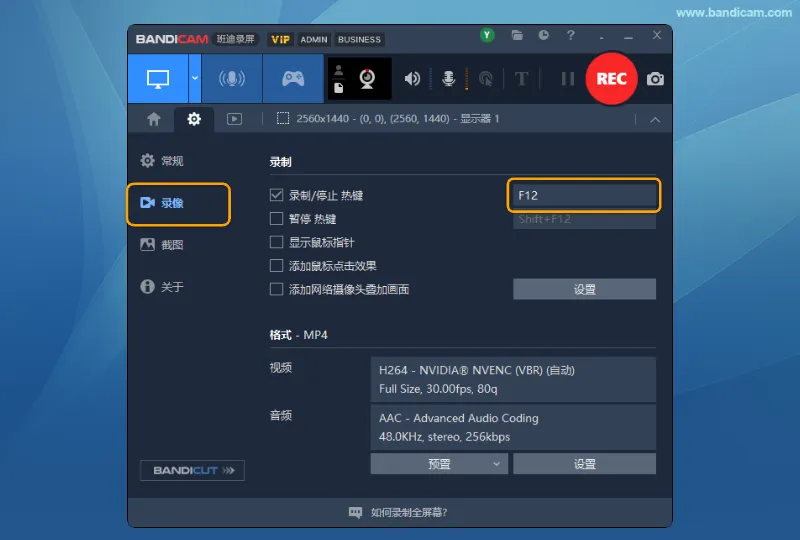
Task: Select the device recording mode icon
Action: tap(232, 79)
